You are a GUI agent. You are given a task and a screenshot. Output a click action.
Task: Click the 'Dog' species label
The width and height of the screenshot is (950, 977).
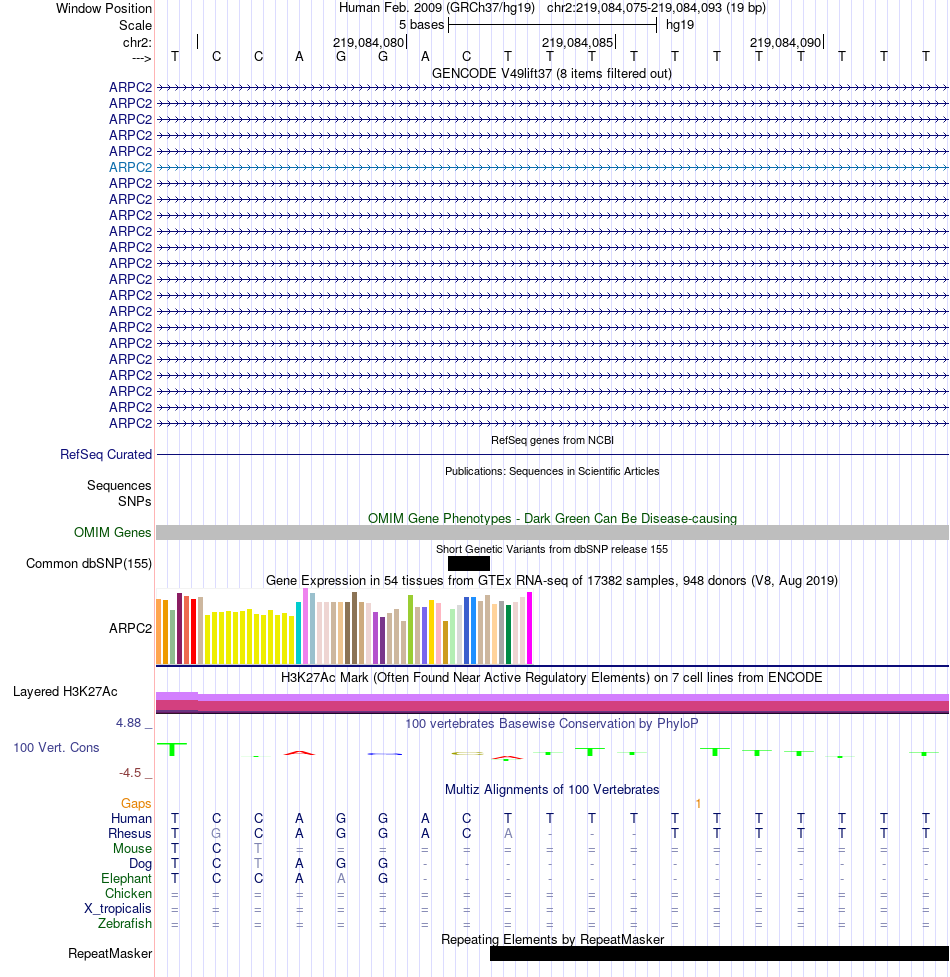(140, 864)
